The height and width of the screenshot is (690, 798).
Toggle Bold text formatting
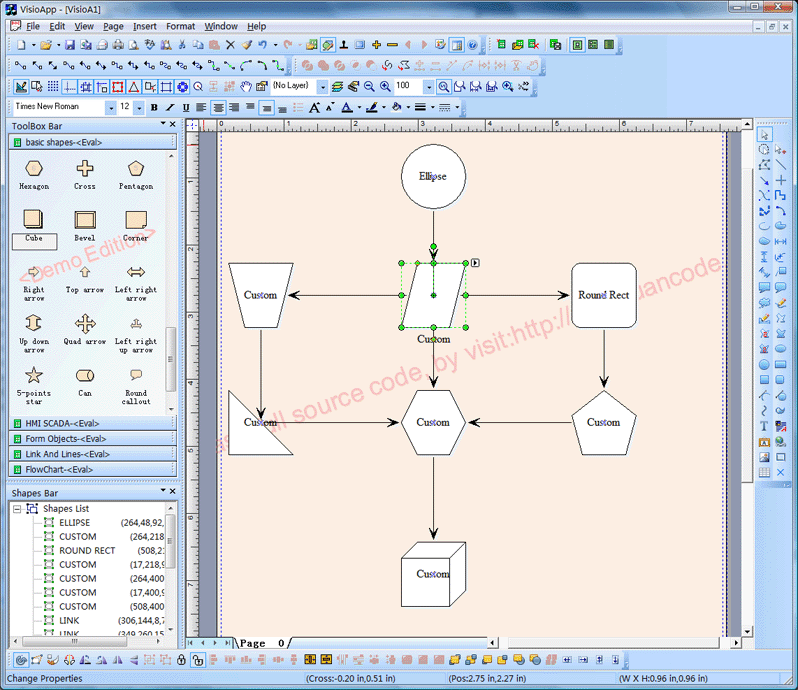154,108
